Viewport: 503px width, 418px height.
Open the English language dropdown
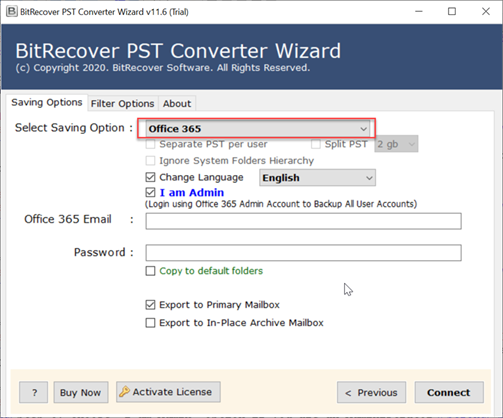coord(317,178)
